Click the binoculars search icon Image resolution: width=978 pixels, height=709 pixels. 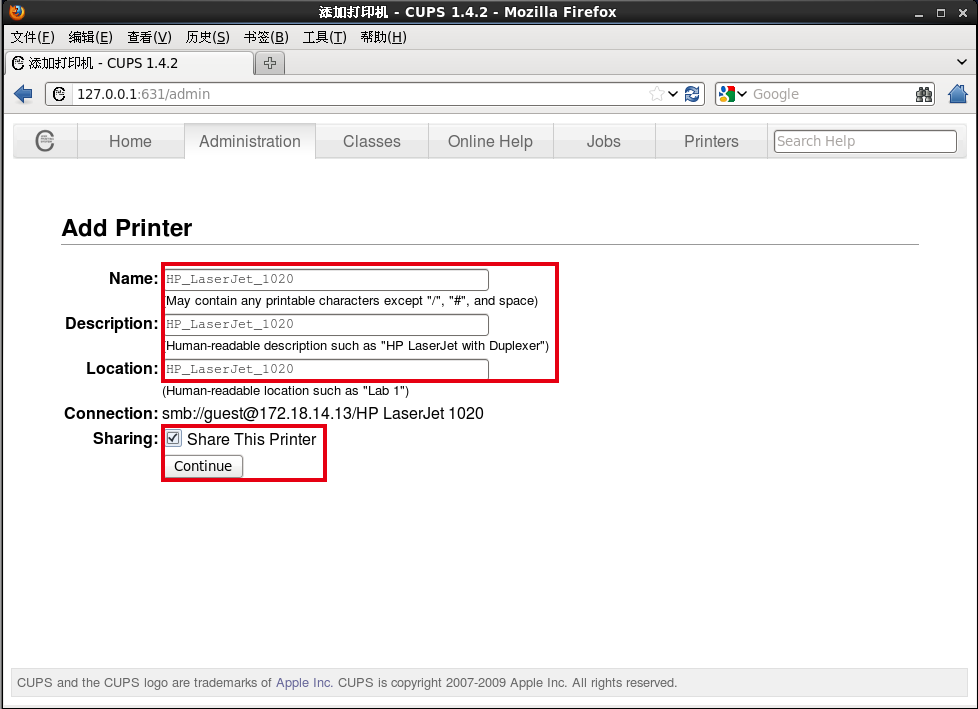[x=924, y=94]
